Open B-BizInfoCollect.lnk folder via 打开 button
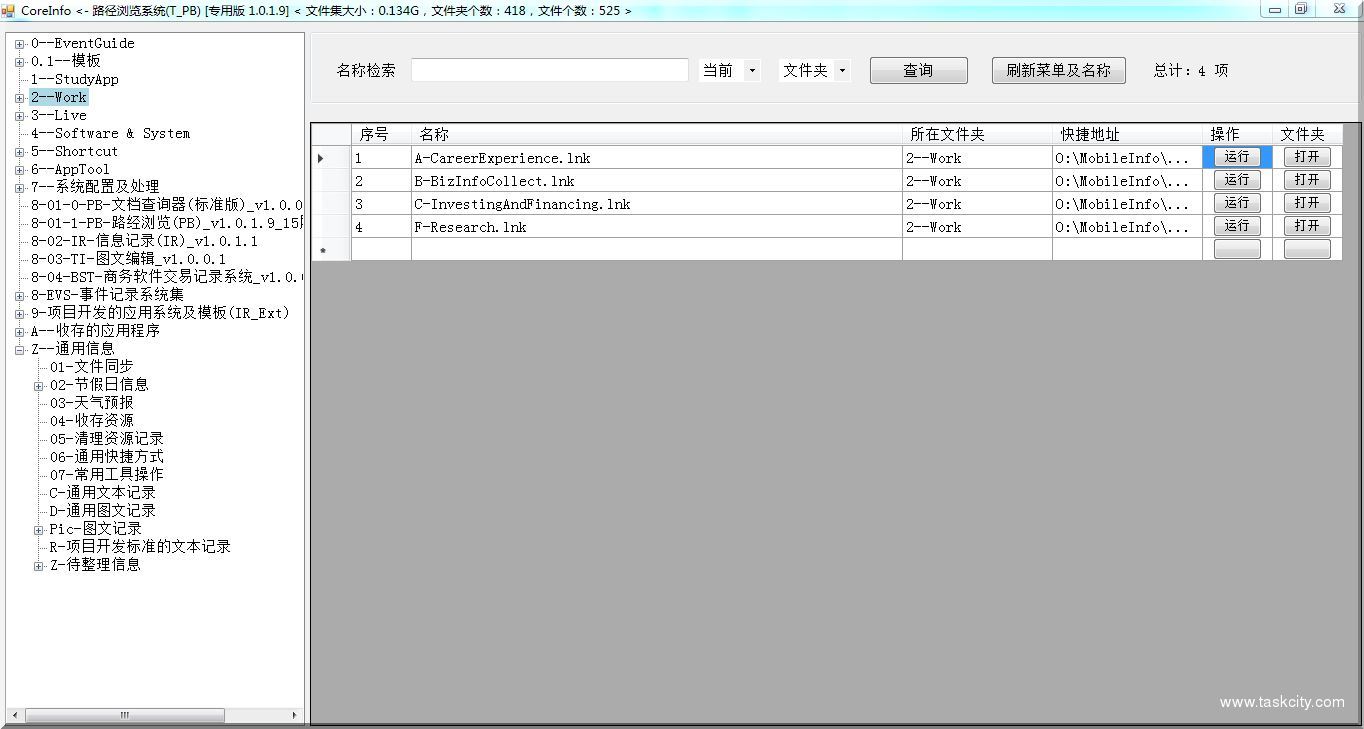The image size is (1364, 729). (1306, 180)
